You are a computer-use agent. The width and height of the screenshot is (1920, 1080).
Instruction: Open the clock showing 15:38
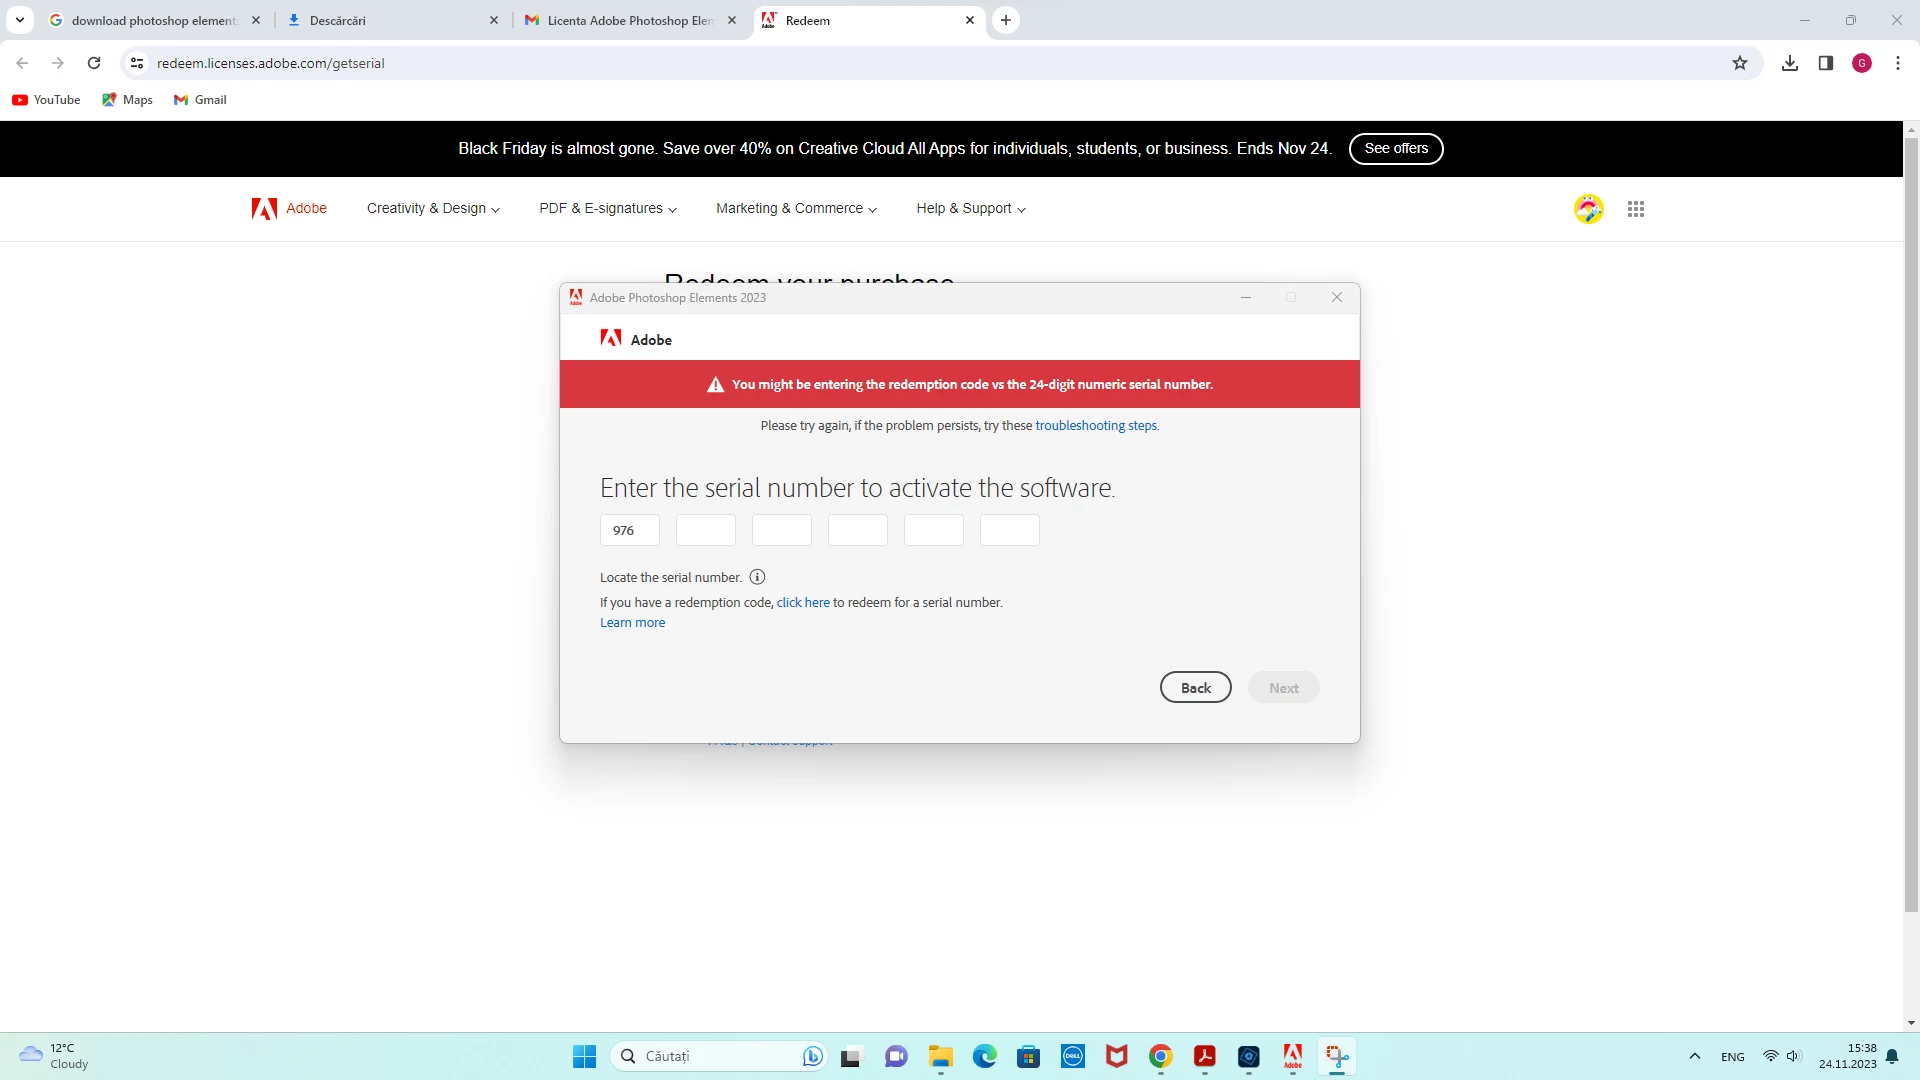[x=1848, y=1056]
